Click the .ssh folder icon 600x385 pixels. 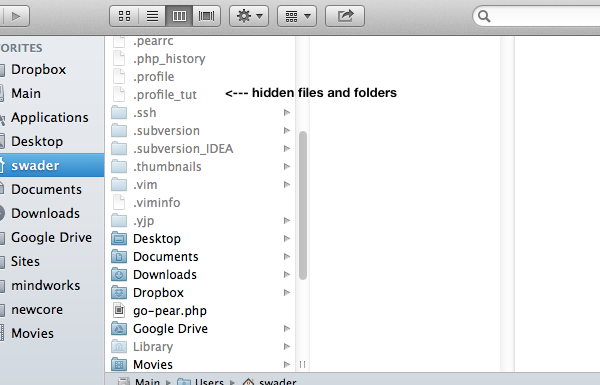click(x=119, y=113)
